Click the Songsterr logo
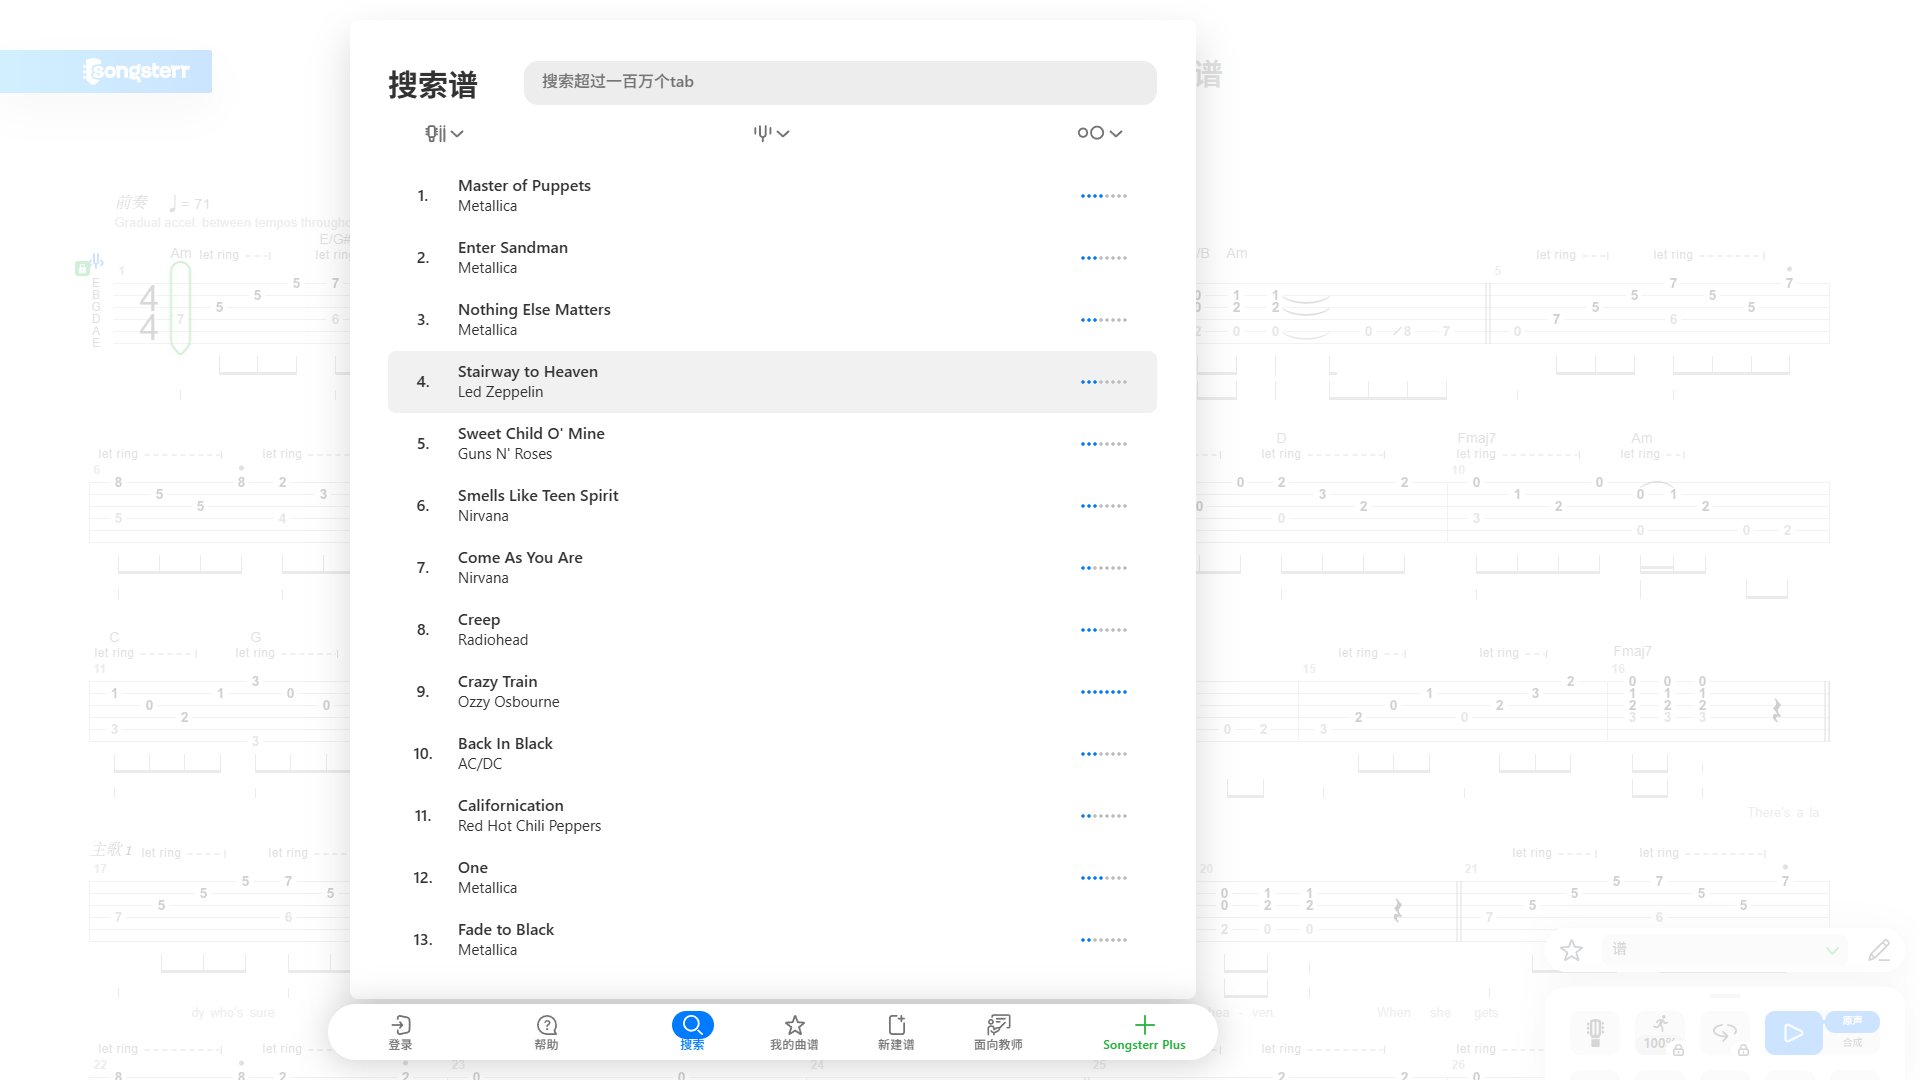 135,71
